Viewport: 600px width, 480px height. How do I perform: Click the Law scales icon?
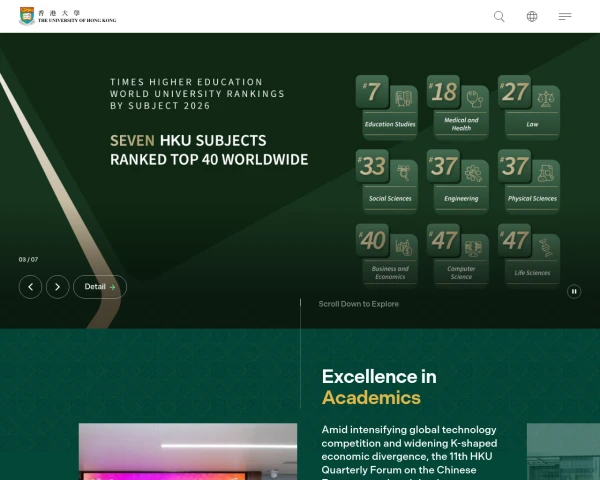(x=546, y=99)
